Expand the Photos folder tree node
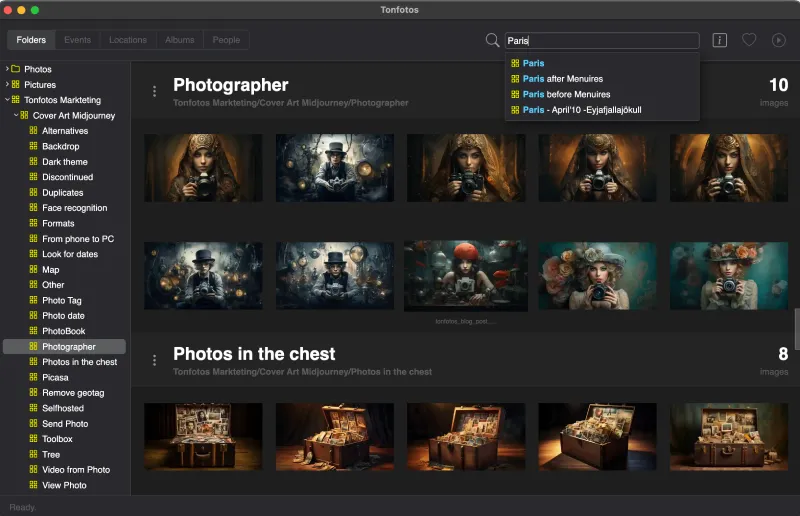Screen dimensions: 800x516 7,68
